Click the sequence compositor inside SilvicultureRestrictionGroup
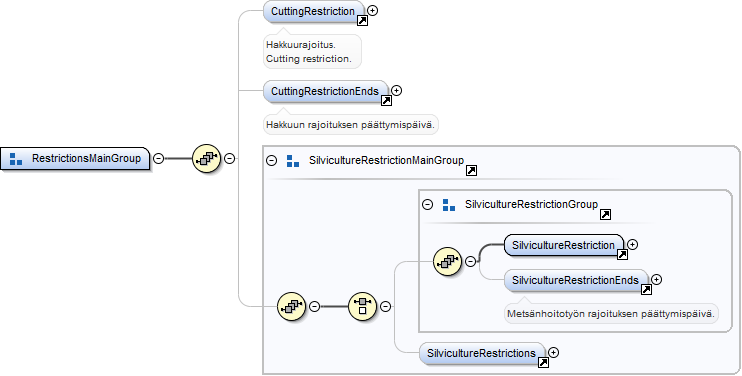Viewport: 742px width, 376px height. (x=448, y=261)
